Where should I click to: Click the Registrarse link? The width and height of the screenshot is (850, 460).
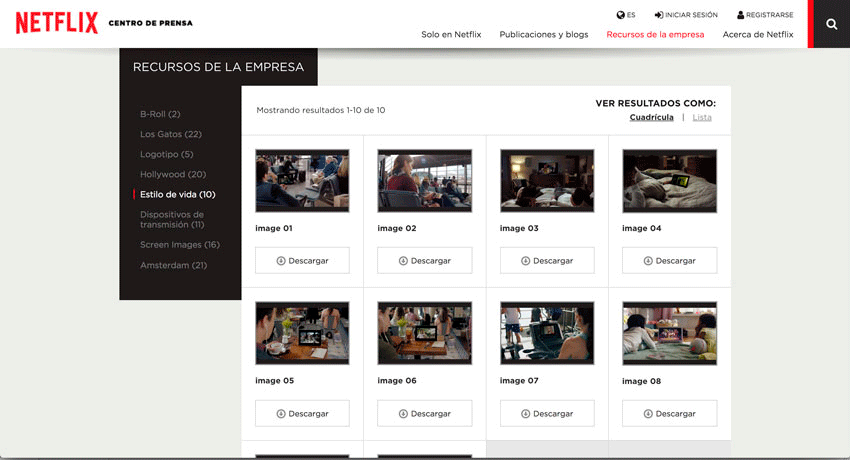pyautogui.click(x=769, y=15)
